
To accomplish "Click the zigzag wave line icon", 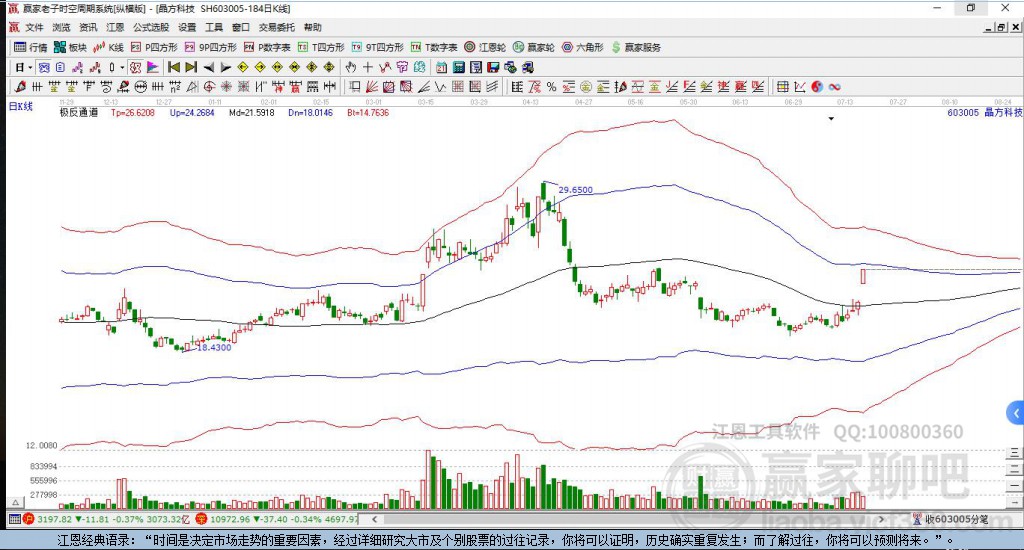I will click(x=440, y=86).
